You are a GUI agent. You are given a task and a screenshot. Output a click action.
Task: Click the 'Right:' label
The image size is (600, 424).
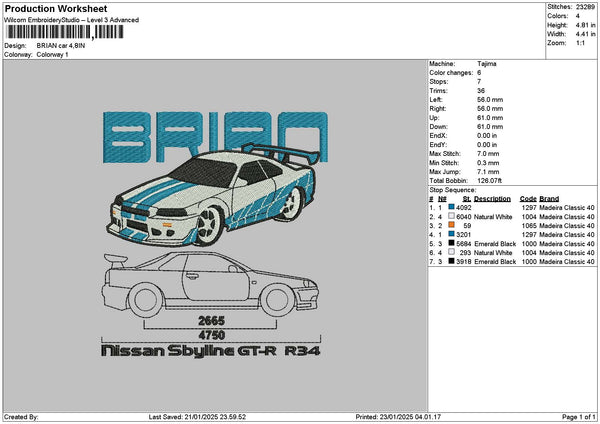click(x=438, y=109)
